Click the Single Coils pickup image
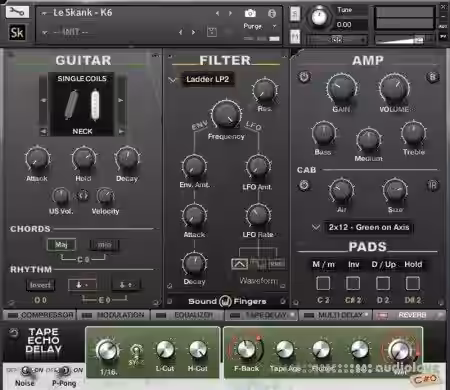Viewport: 450px width, 390px height. pyautogui.click(x=82, y=105)
